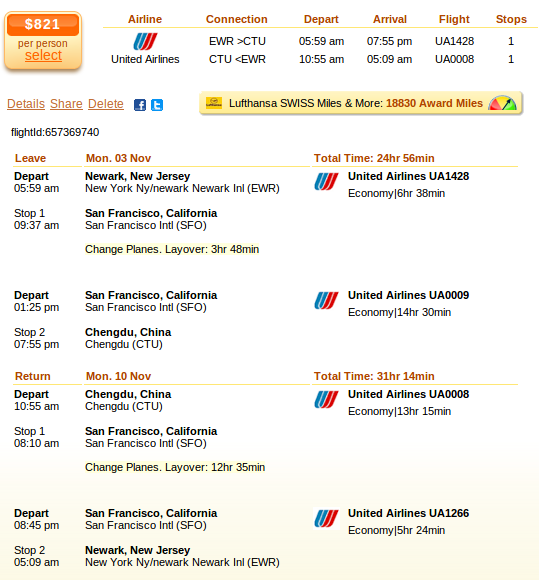The width and height of the screenshot is (539, 580).
Task: Click the Depart column header
Action: pyautogui.click(x=321, y=19)
